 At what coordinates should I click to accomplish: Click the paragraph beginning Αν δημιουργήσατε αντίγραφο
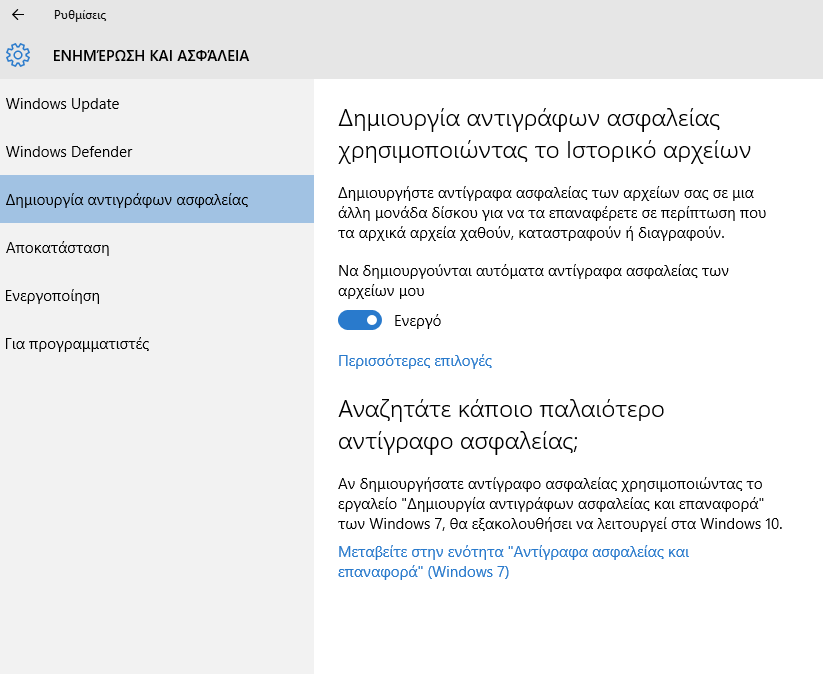click(559, 503)
